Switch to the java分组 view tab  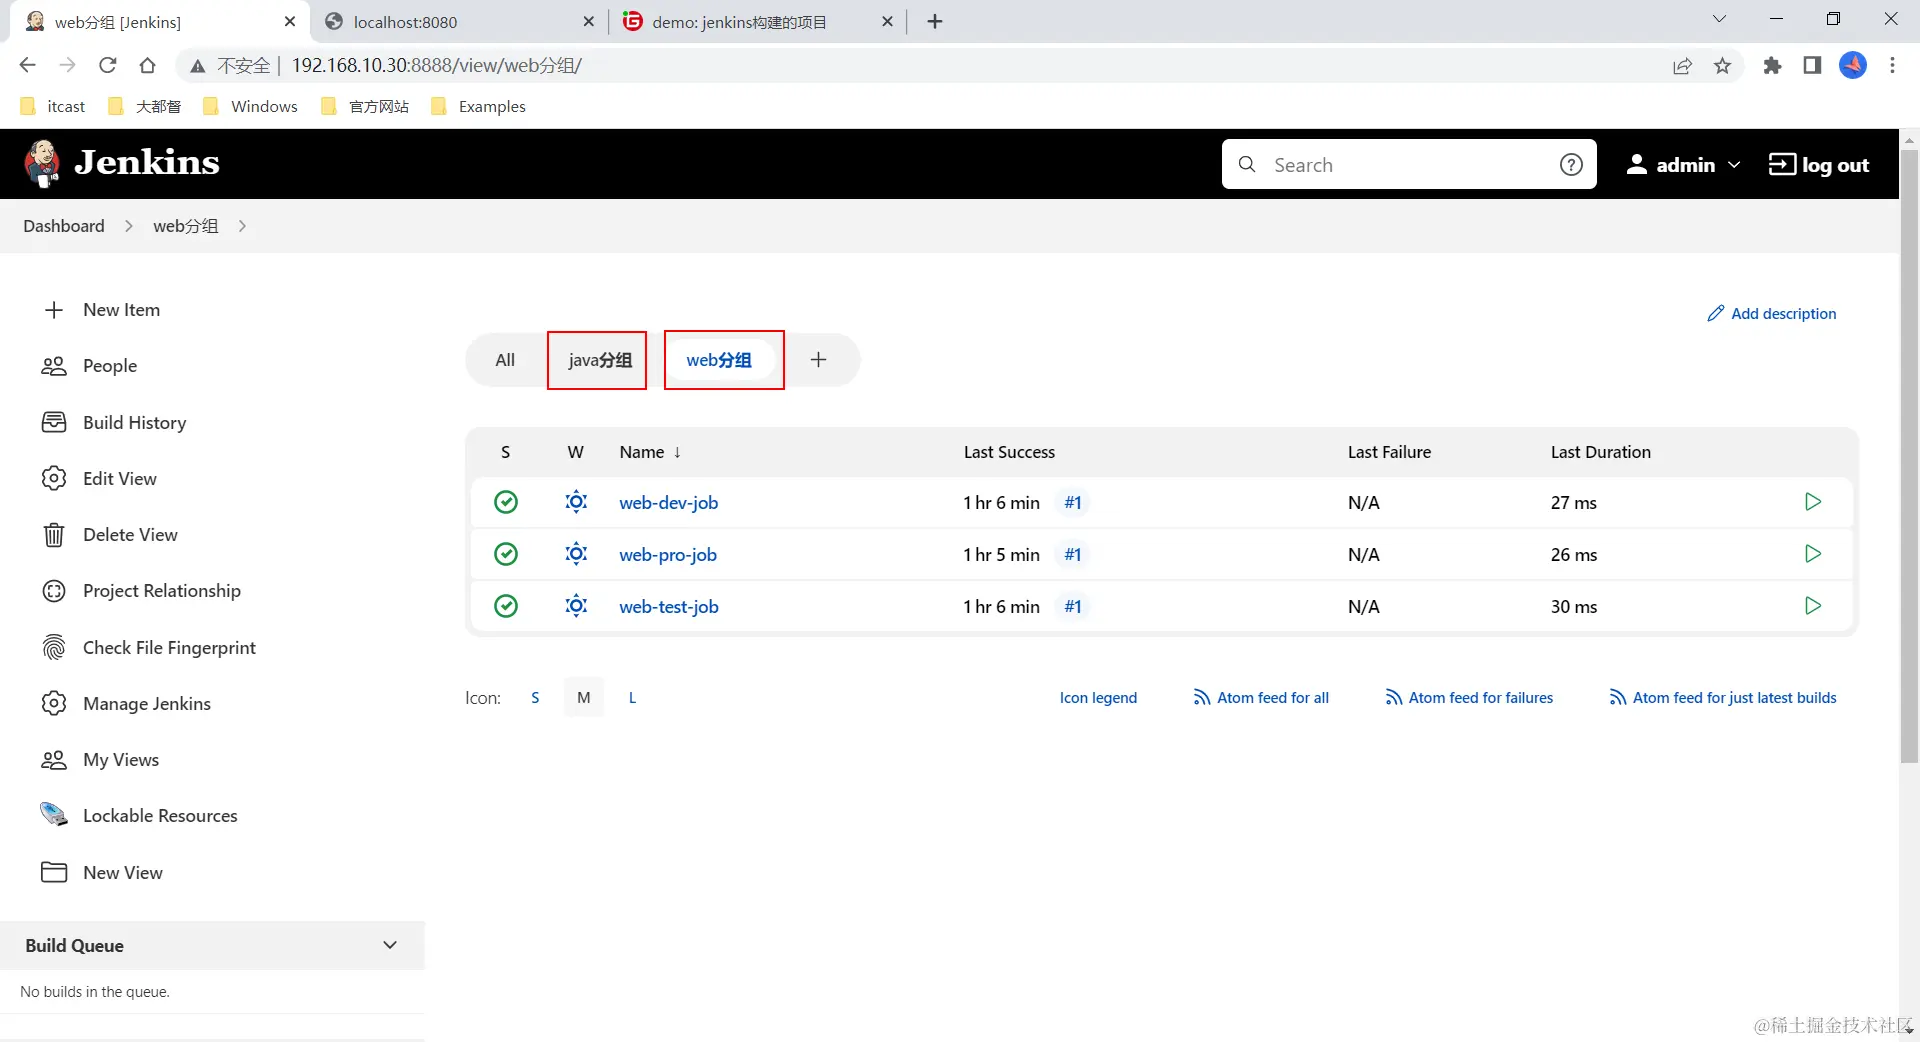coord(599,360)
